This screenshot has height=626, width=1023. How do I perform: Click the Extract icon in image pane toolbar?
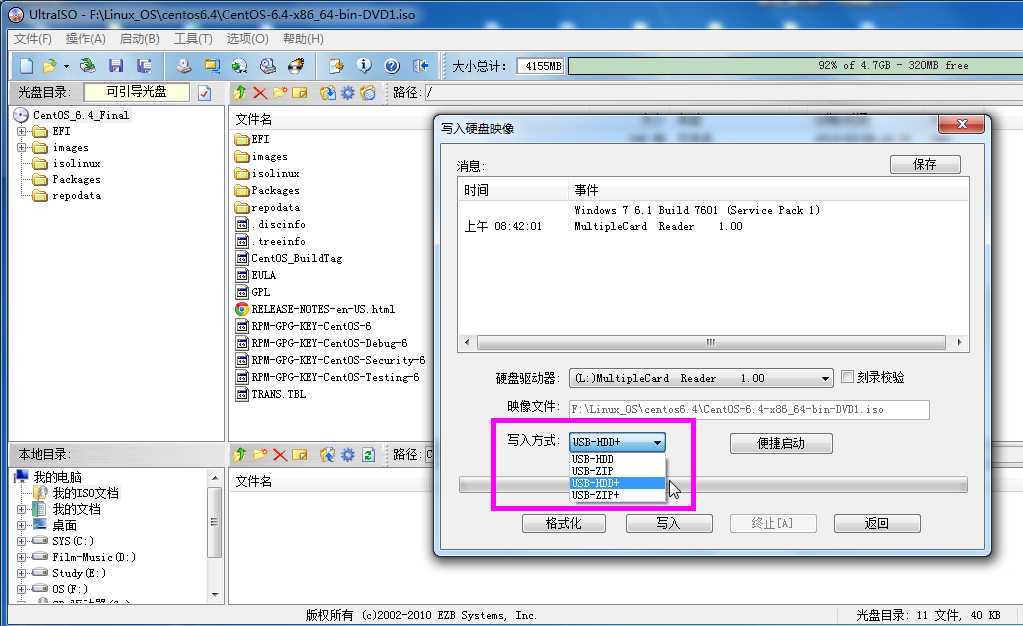(328, 93)
